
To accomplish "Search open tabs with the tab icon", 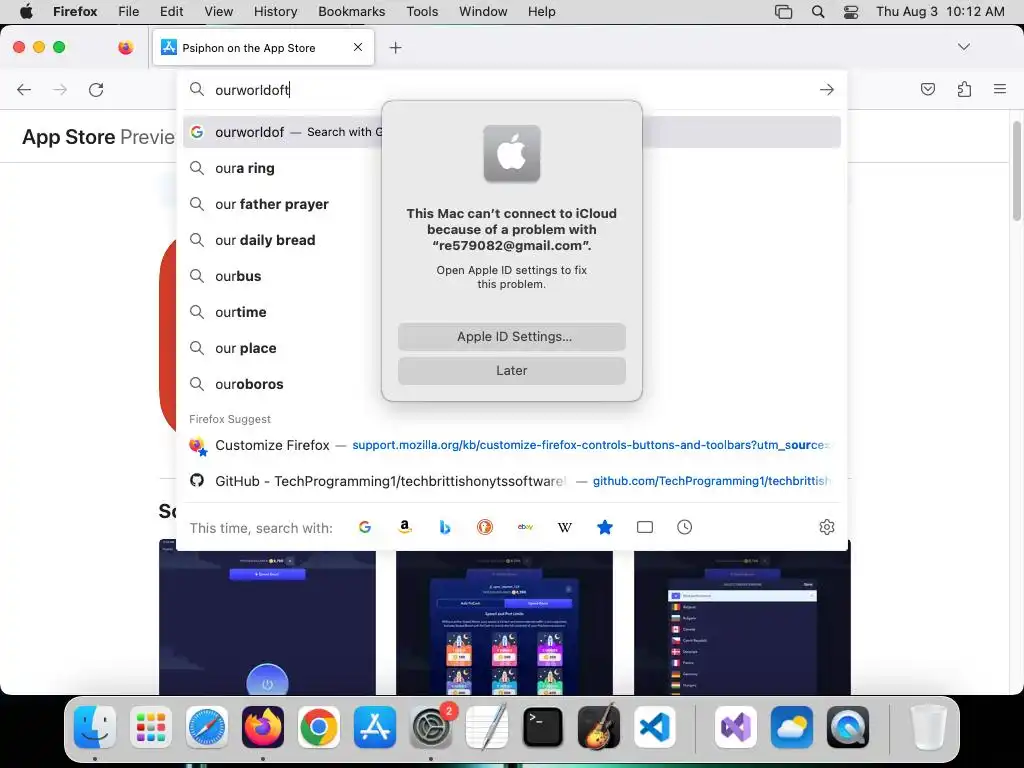I will (645, 527).
